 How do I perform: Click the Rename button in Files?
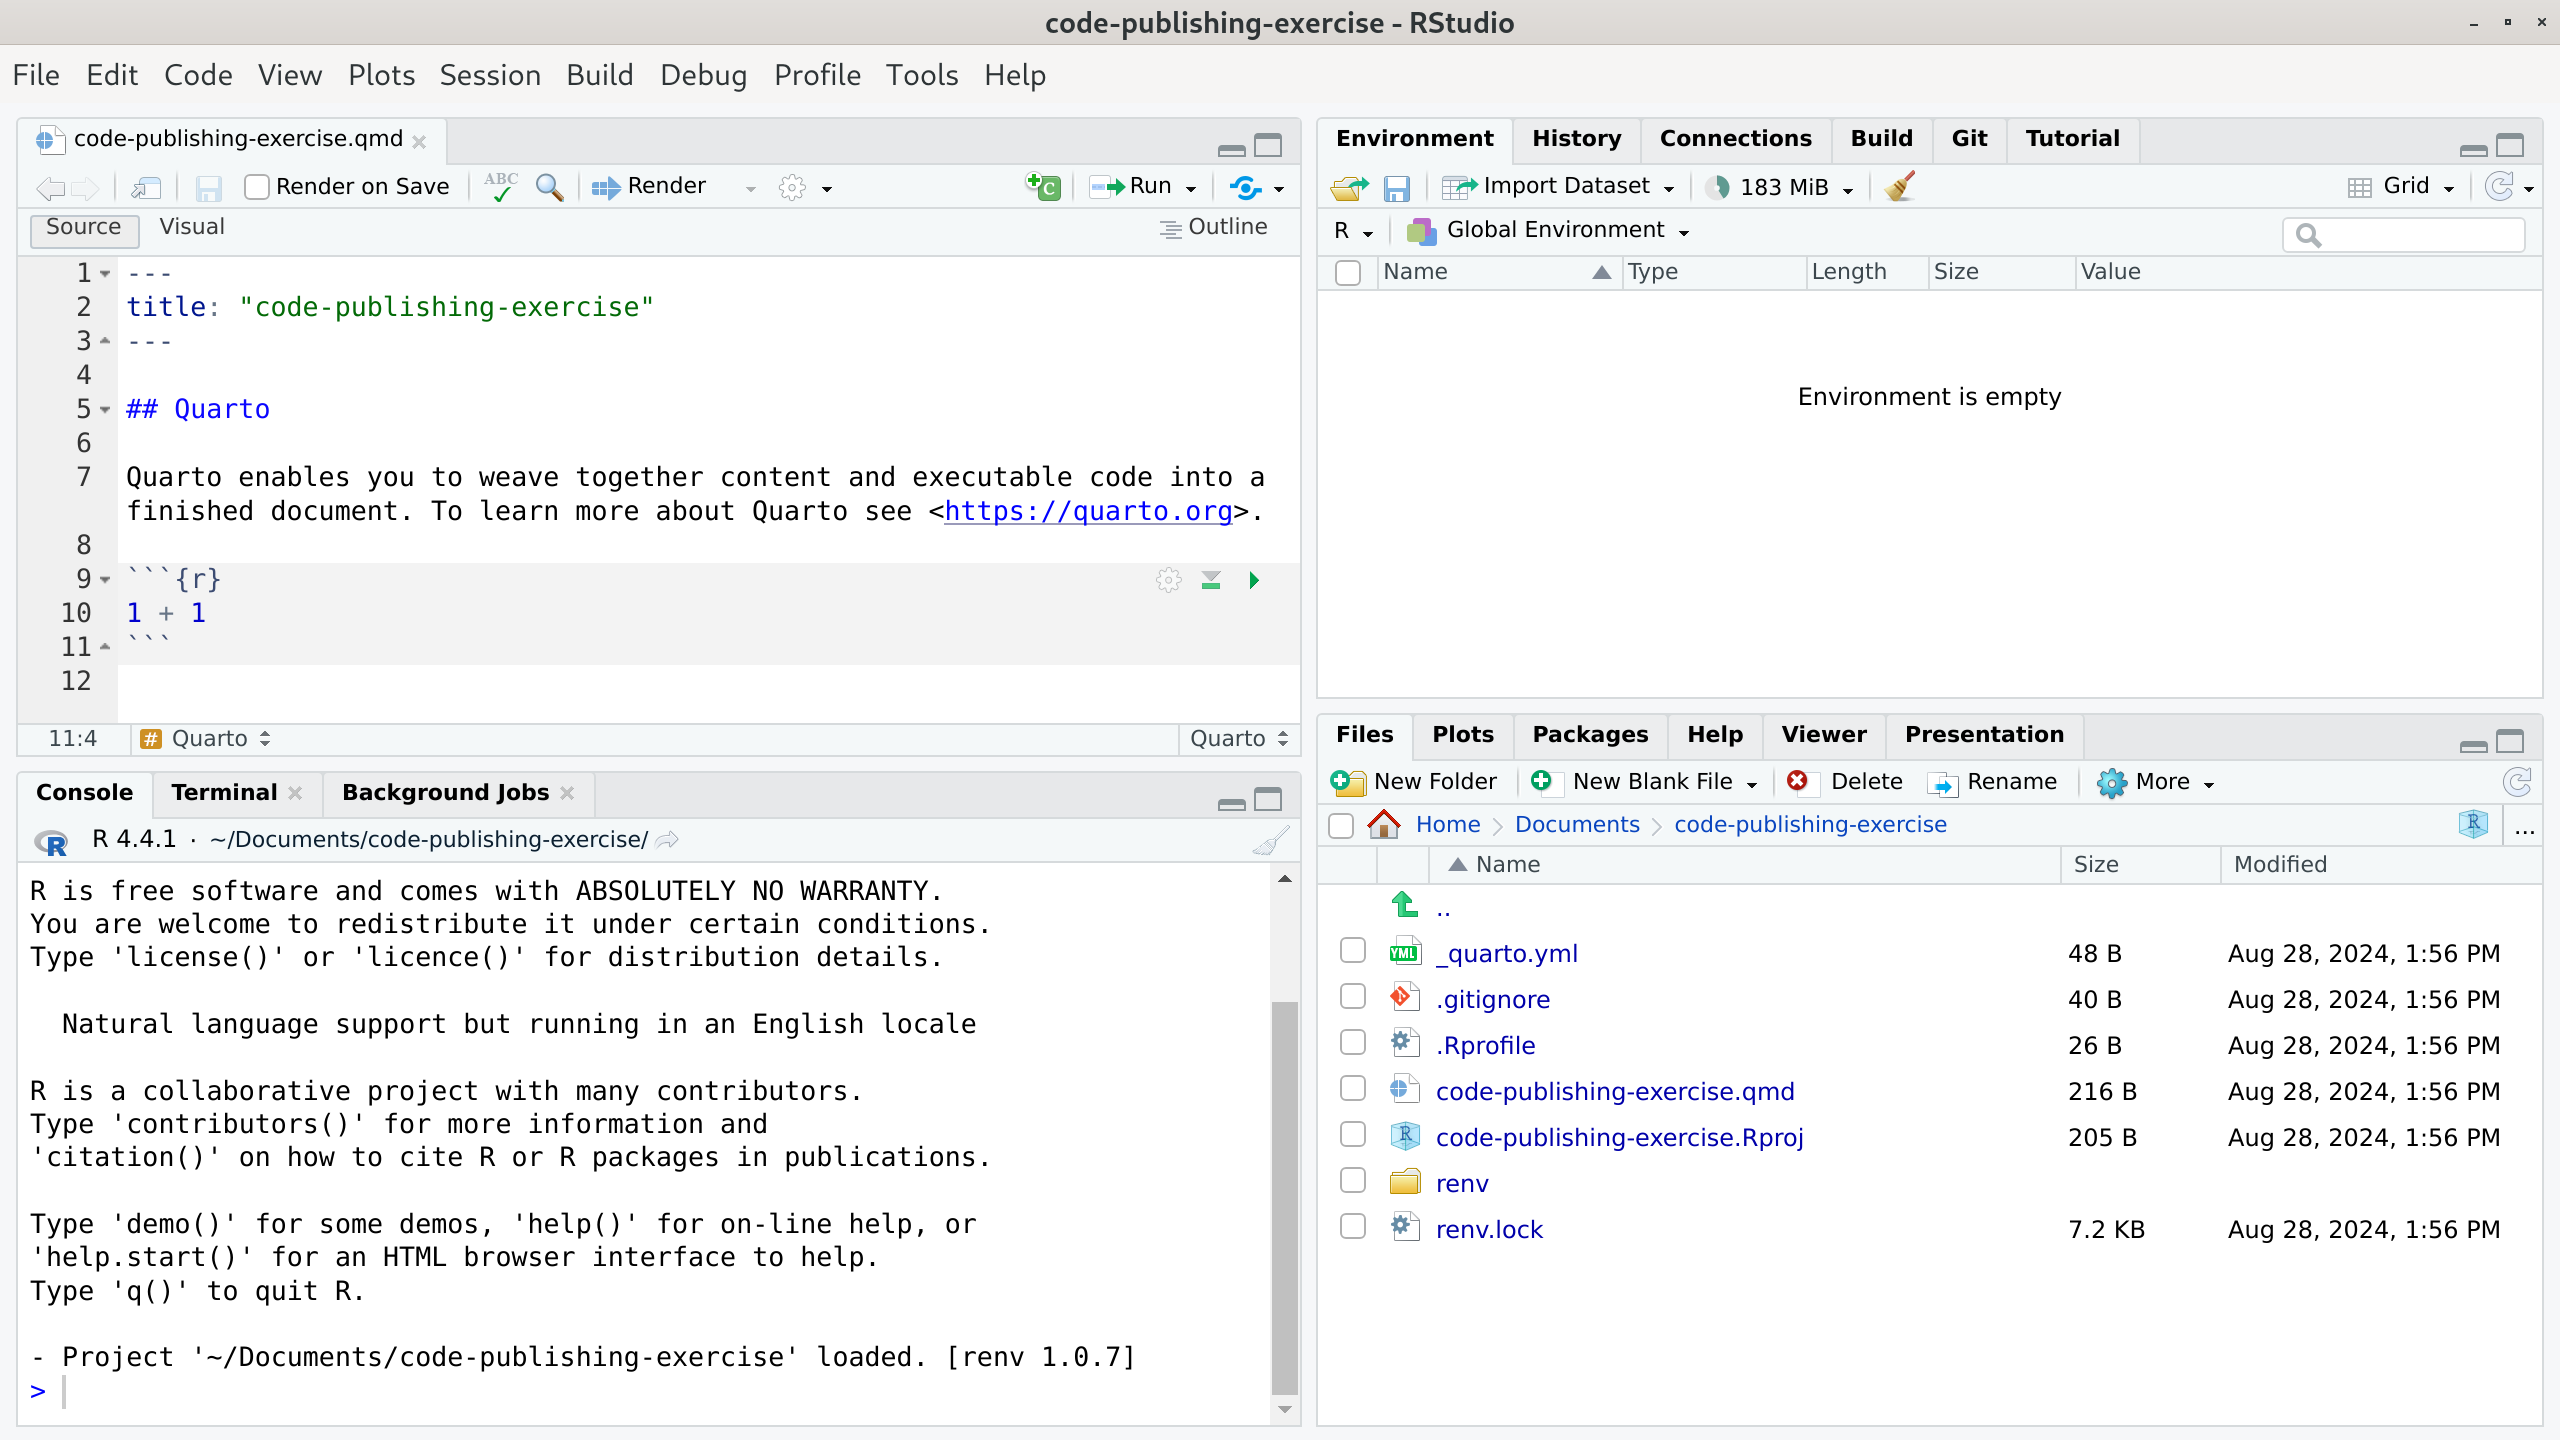[x=1992, y=782]
